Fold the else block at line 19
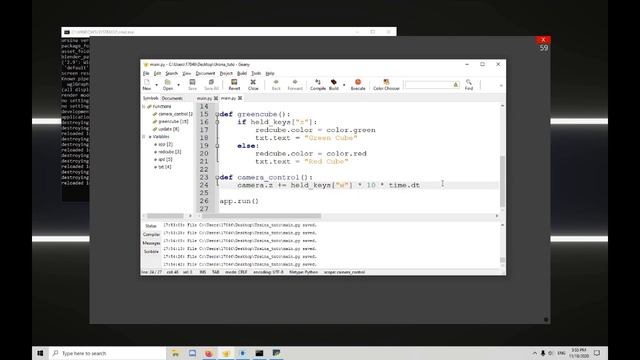Viewport: 640px width, 360px height. pyautogui.click(x=217, y=146)
